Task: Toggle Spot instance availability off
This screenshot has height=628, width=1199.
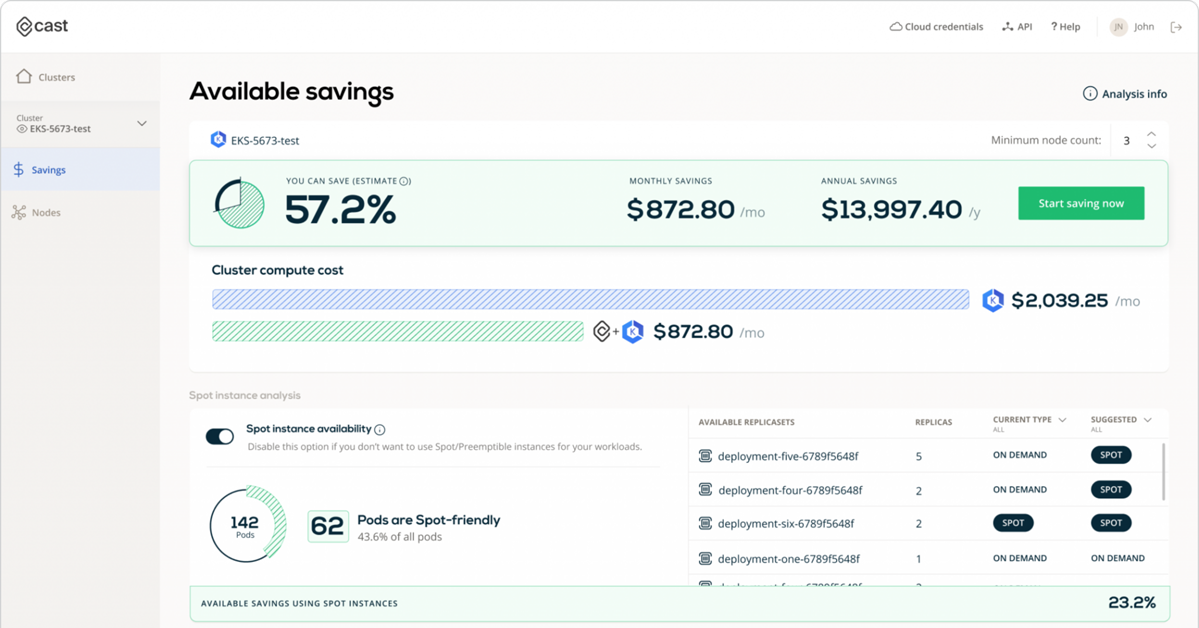Action: point(219,436)
